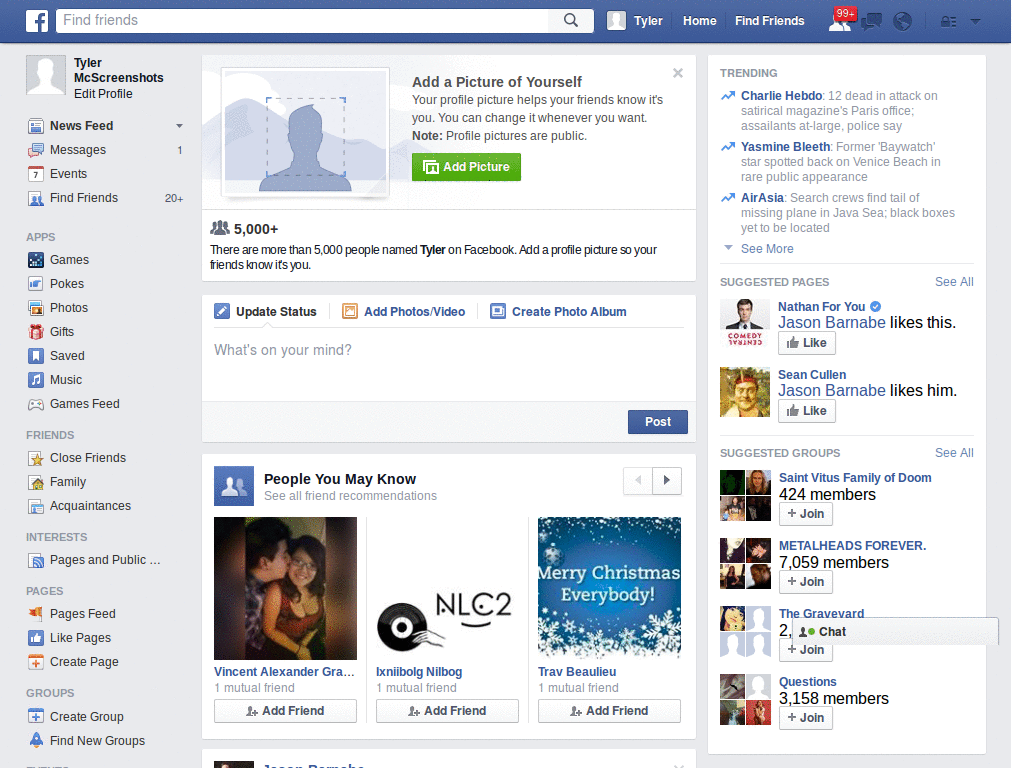1024x768 pixels.
Task: Expand the News Feed options arrow
Action: (x=179, y=125)
